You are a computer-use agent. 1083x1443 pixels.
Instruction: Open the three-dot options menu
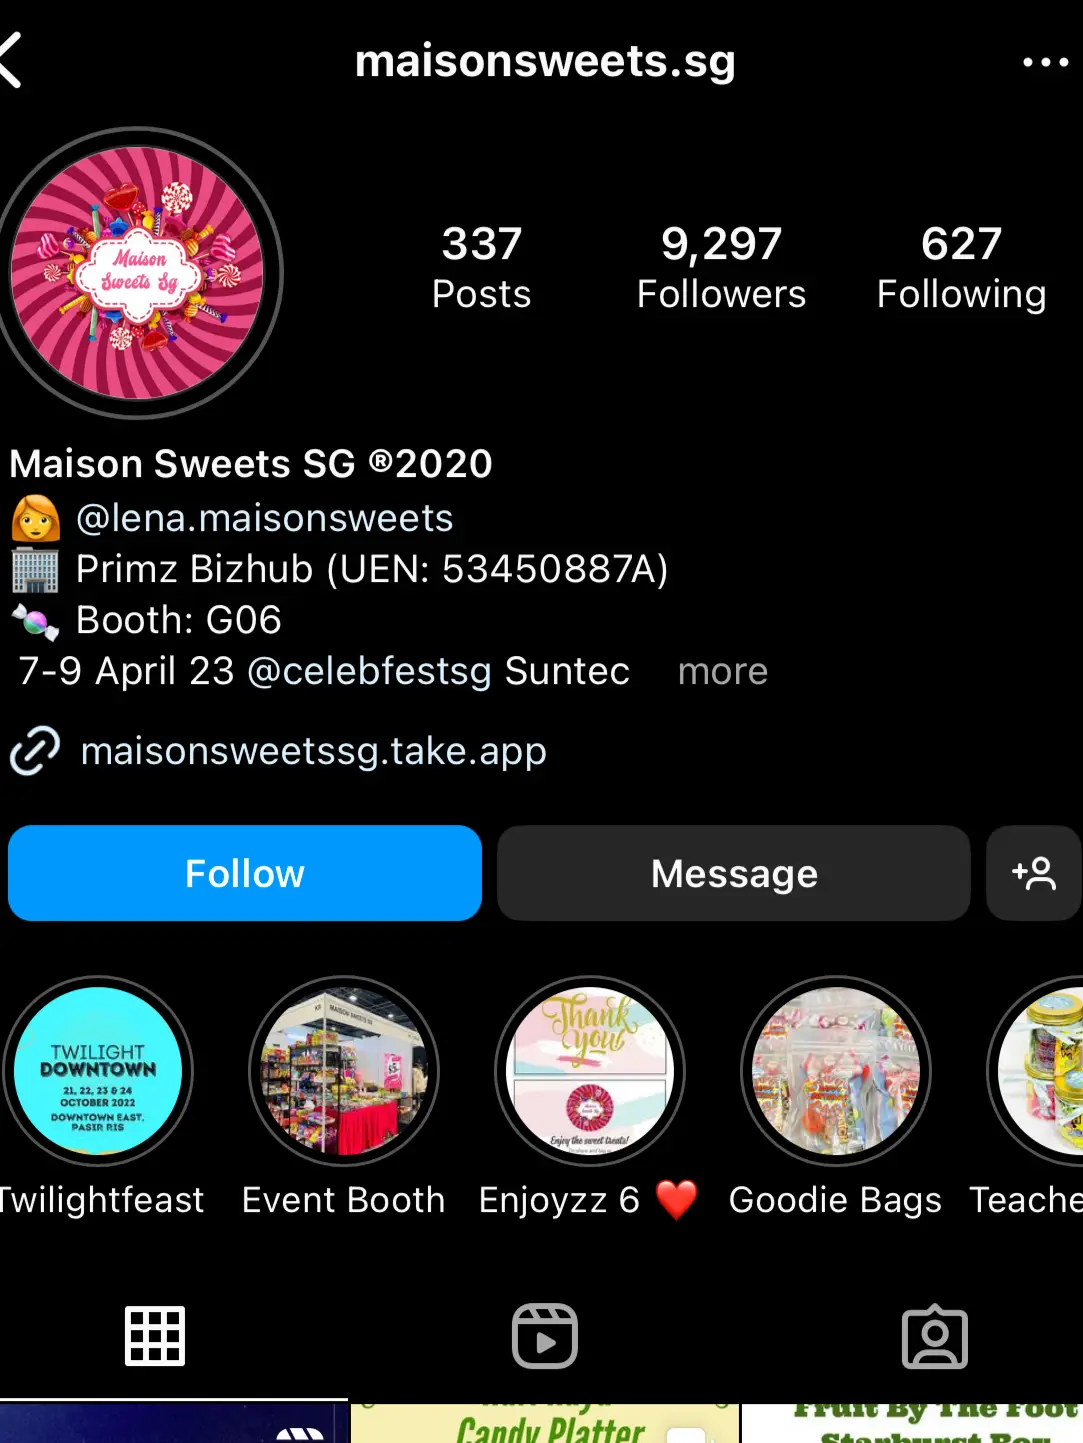pos(1045,62)
